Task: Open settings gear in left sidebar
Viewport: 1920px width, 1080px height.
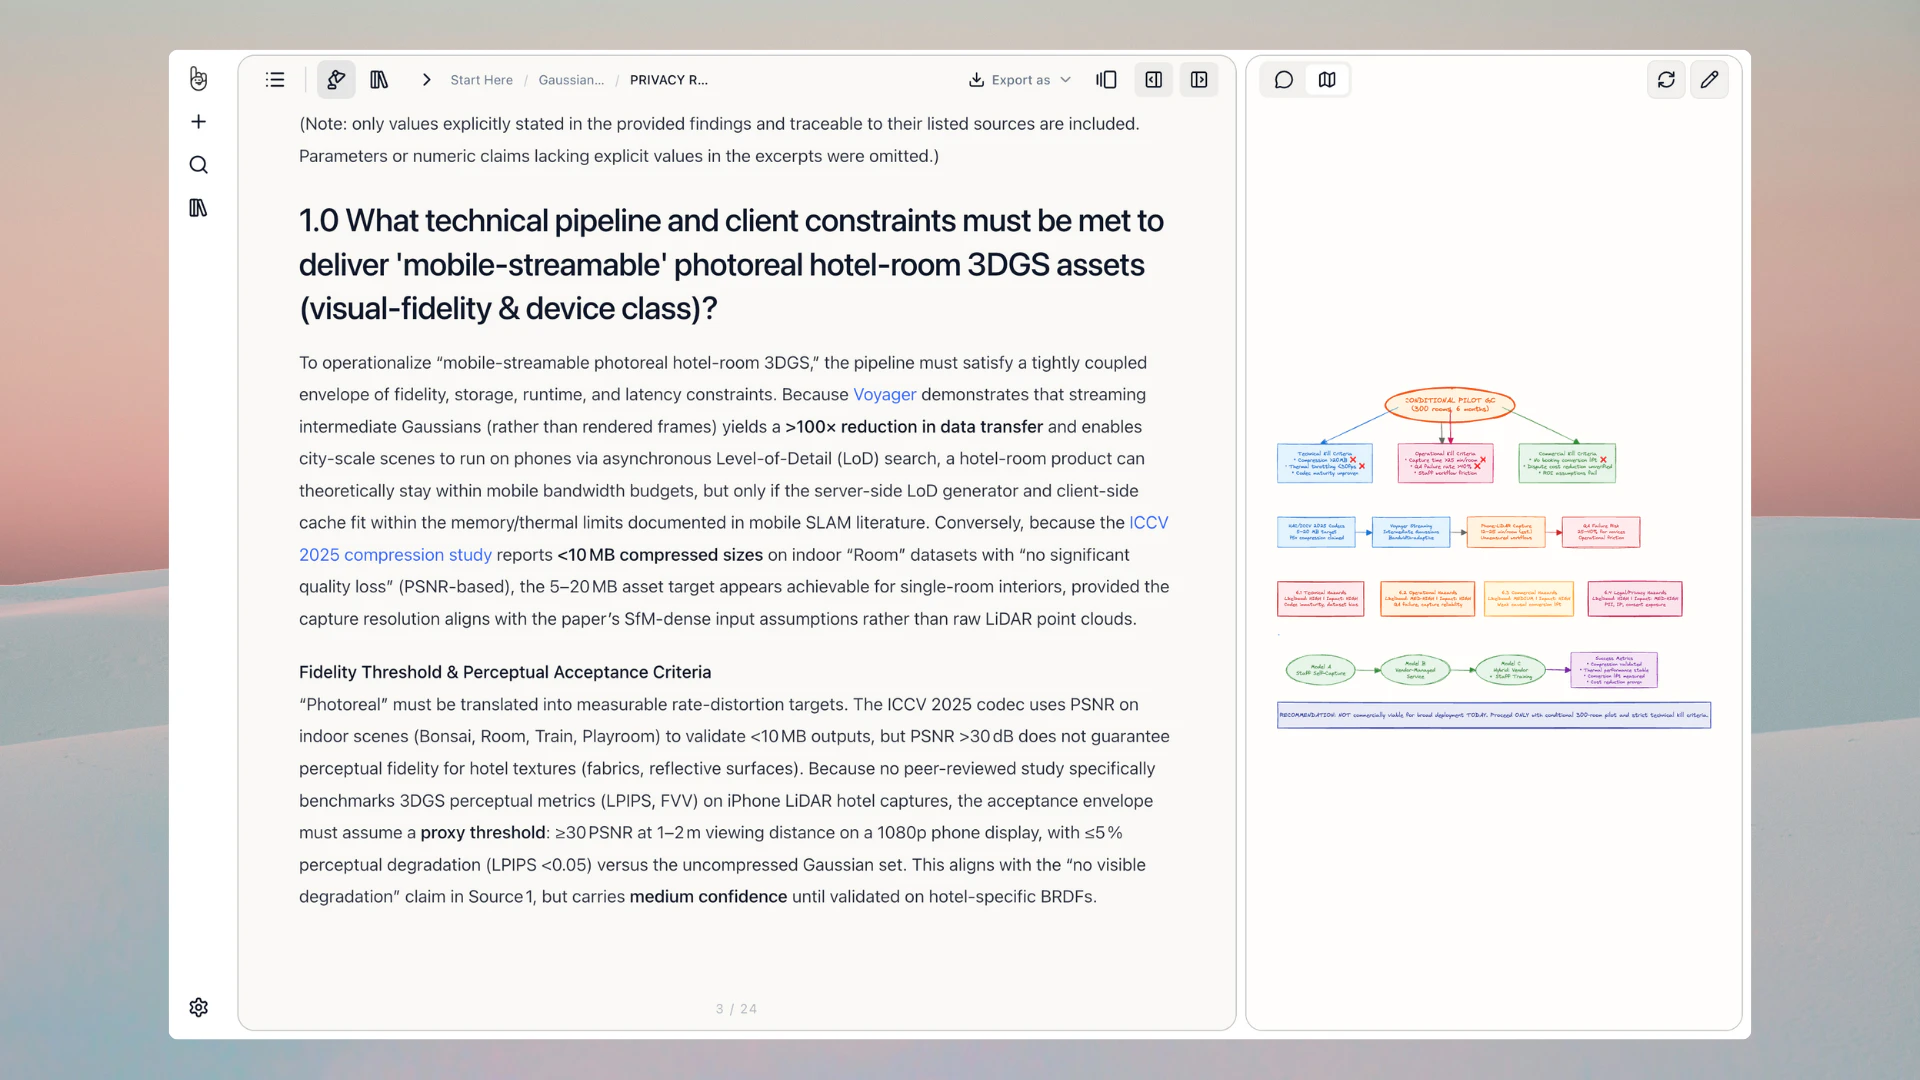Action: [198, 1007]
